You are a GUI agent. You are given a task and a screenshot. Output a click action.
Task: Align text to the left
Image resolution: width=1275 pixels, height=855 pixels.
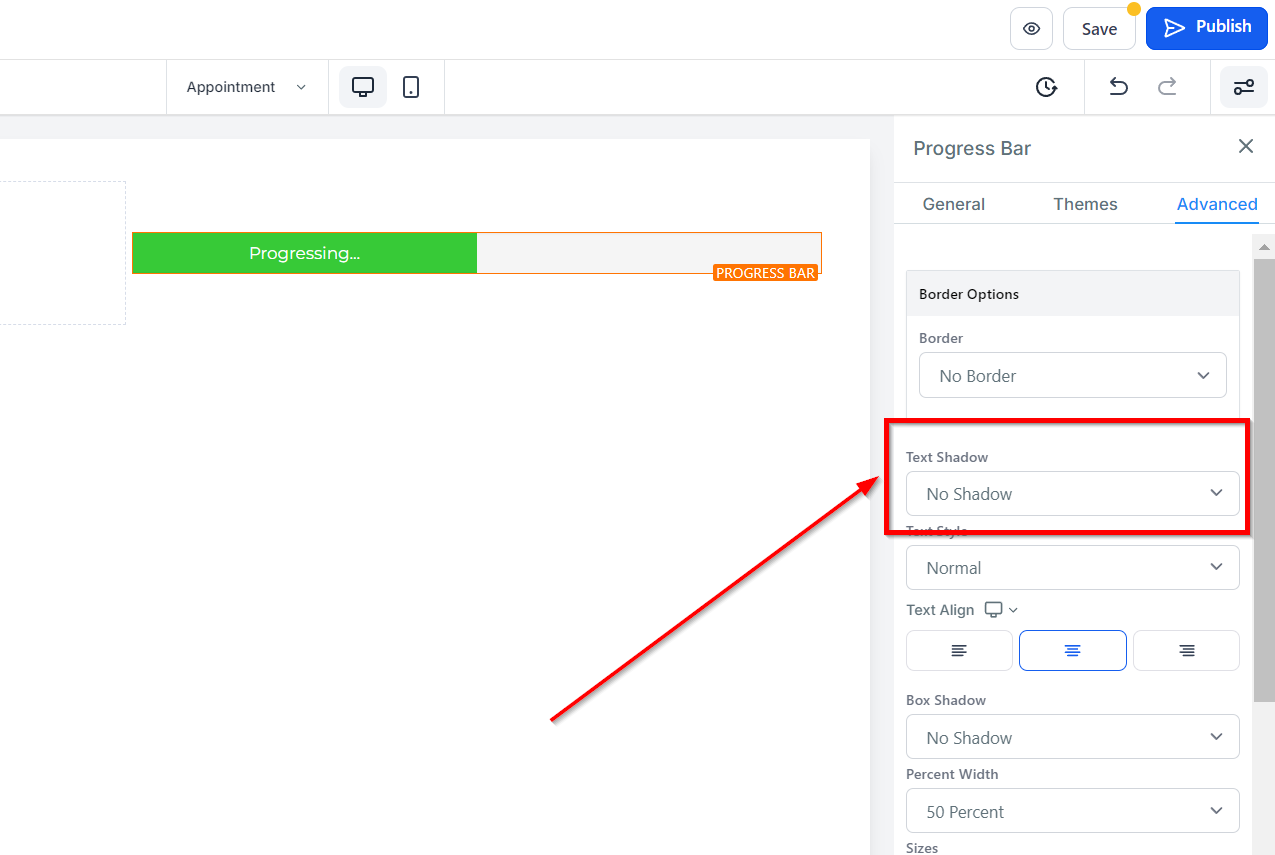point(959,650)
